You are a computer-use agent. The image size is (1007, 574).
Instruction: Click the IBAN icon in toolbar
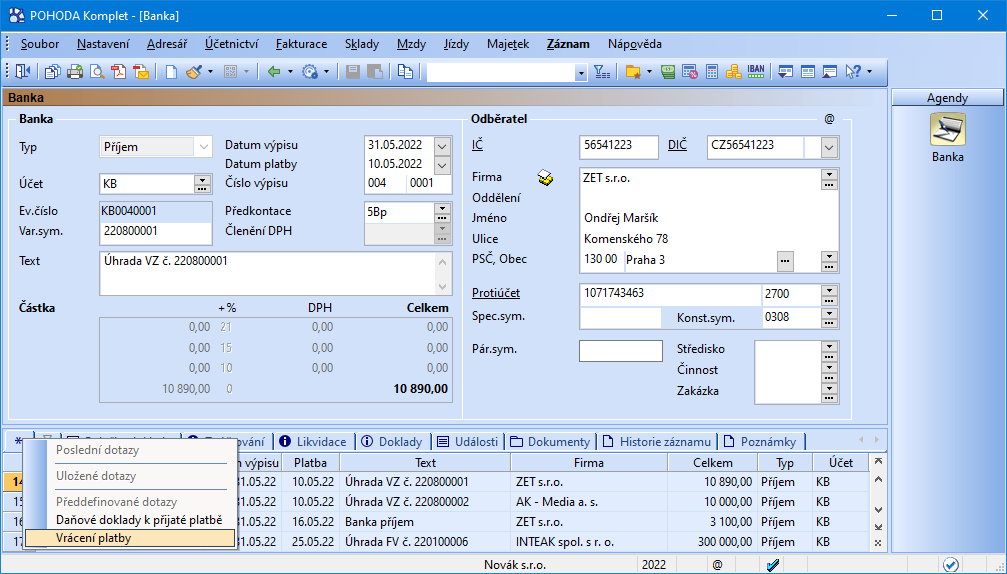coord(756,71)
